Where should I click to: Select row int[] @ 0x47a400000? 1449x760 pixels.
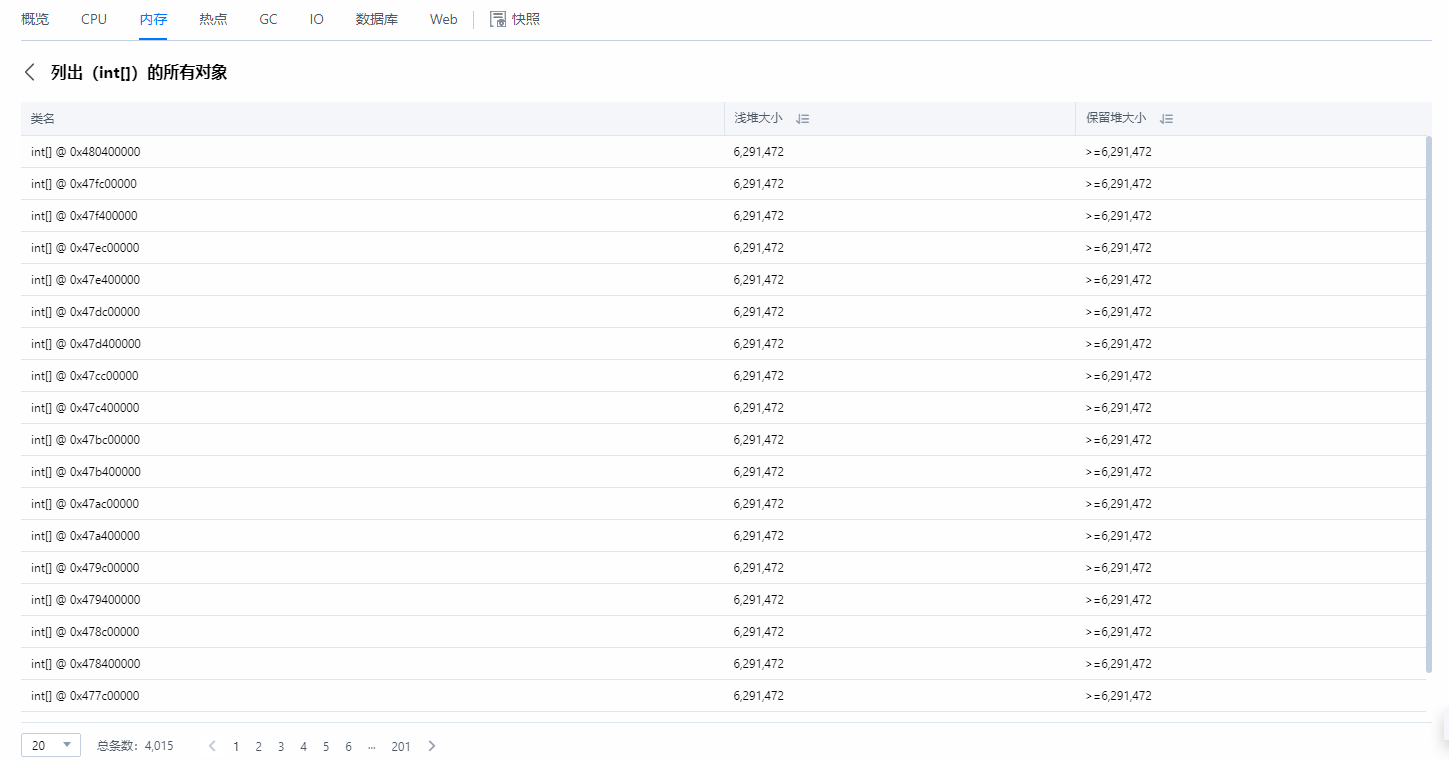coord(723,536)
